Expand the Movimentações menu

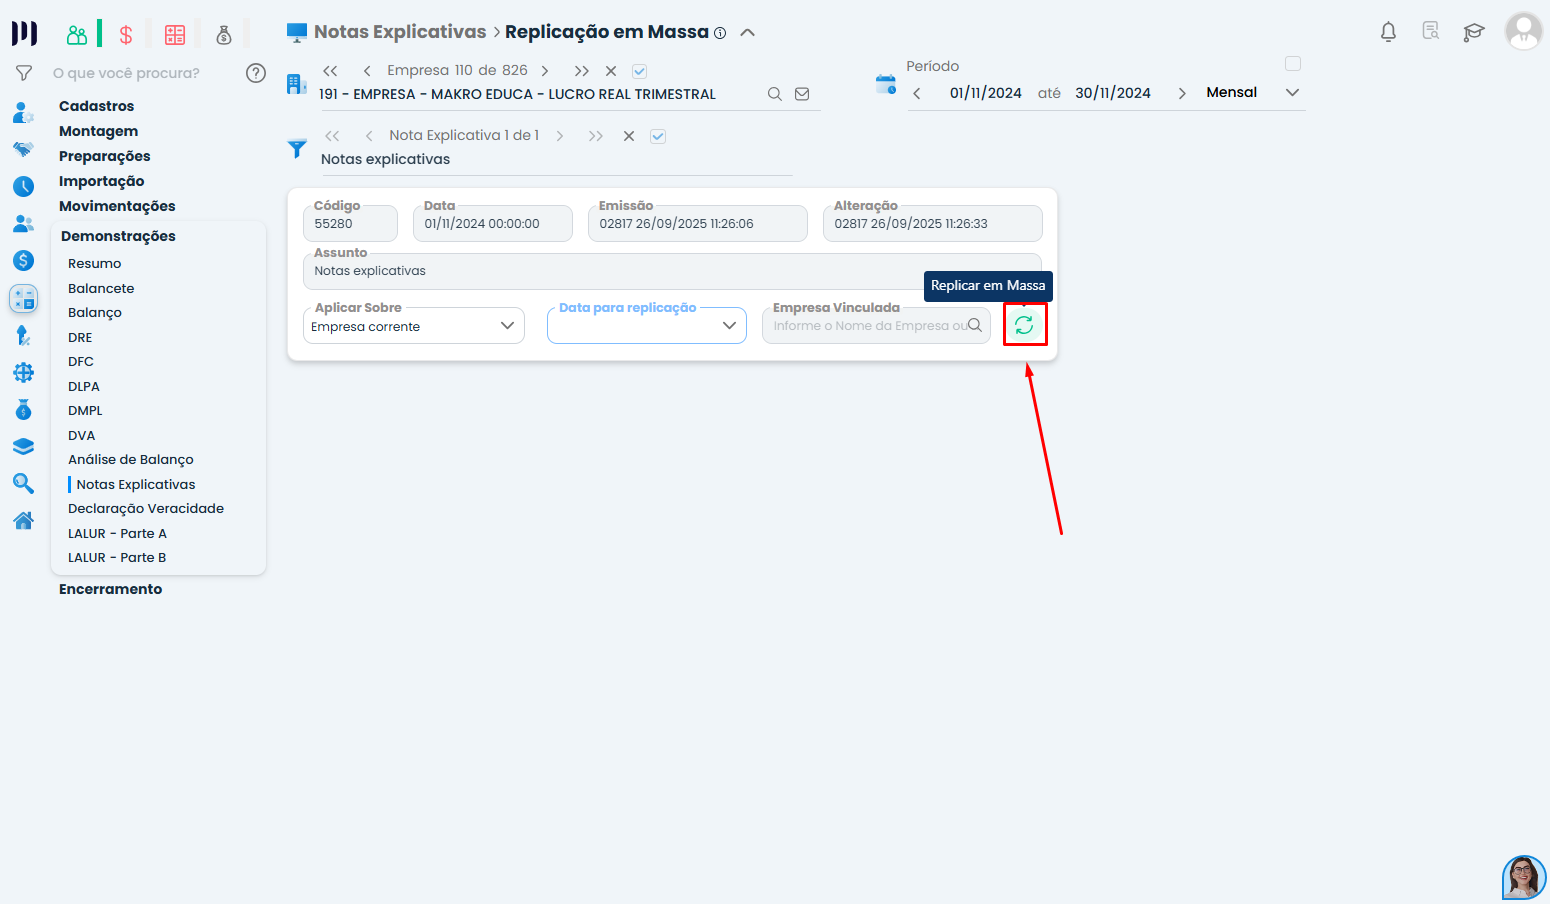click(x=117, y=206)
